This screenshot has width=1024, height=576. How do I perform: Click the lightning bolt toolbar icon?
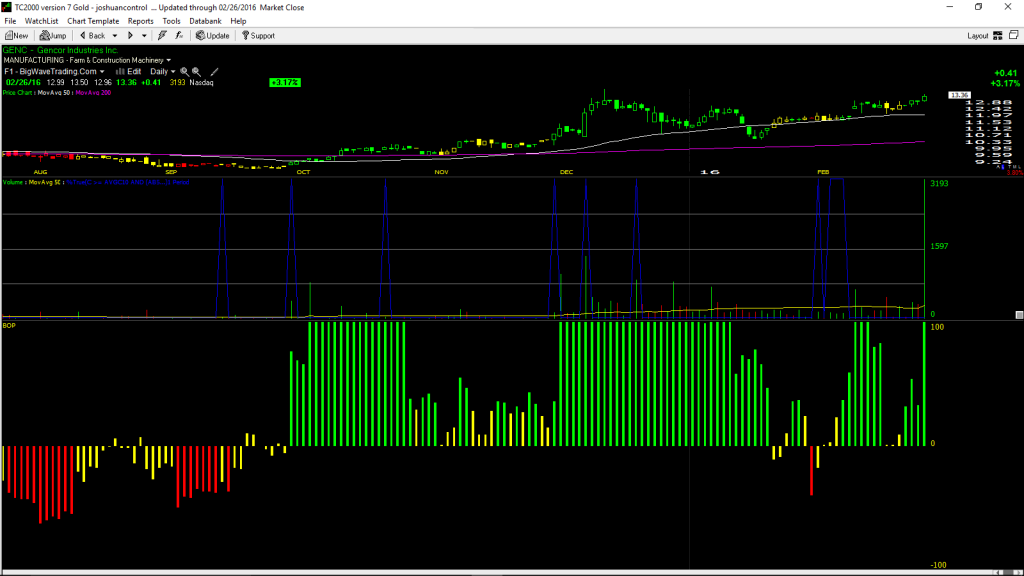point(162,36)
